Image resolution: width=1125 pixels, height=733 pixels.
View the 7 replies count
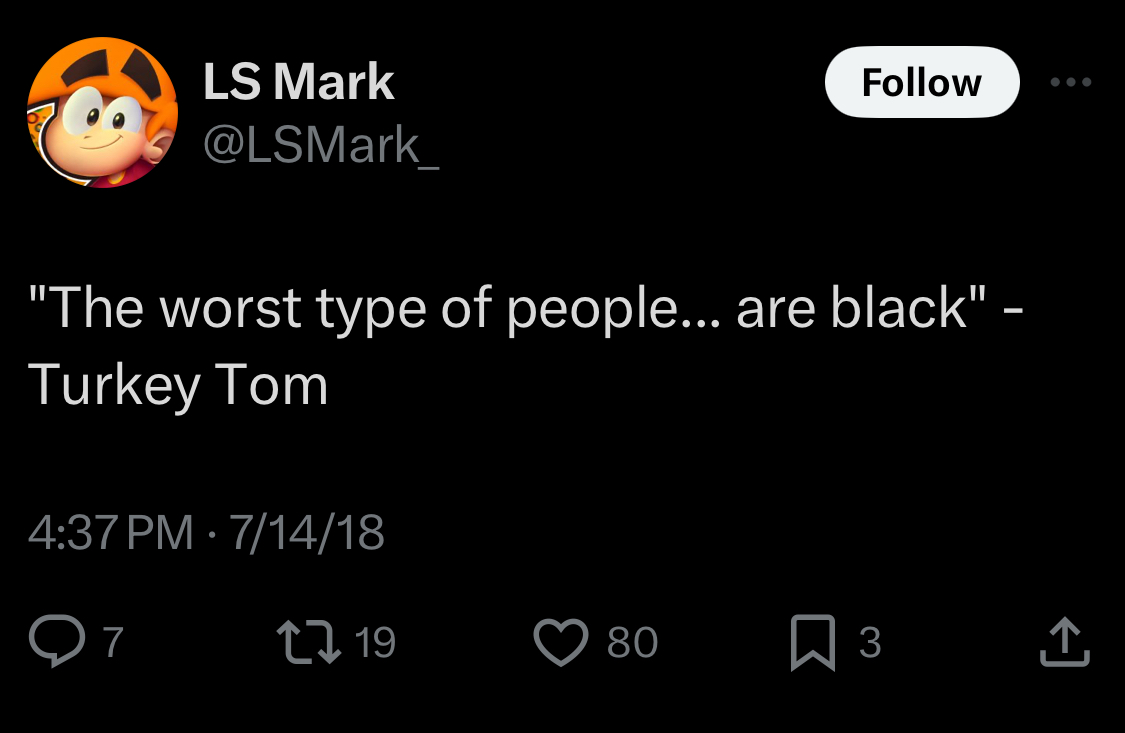coord(113,642)
